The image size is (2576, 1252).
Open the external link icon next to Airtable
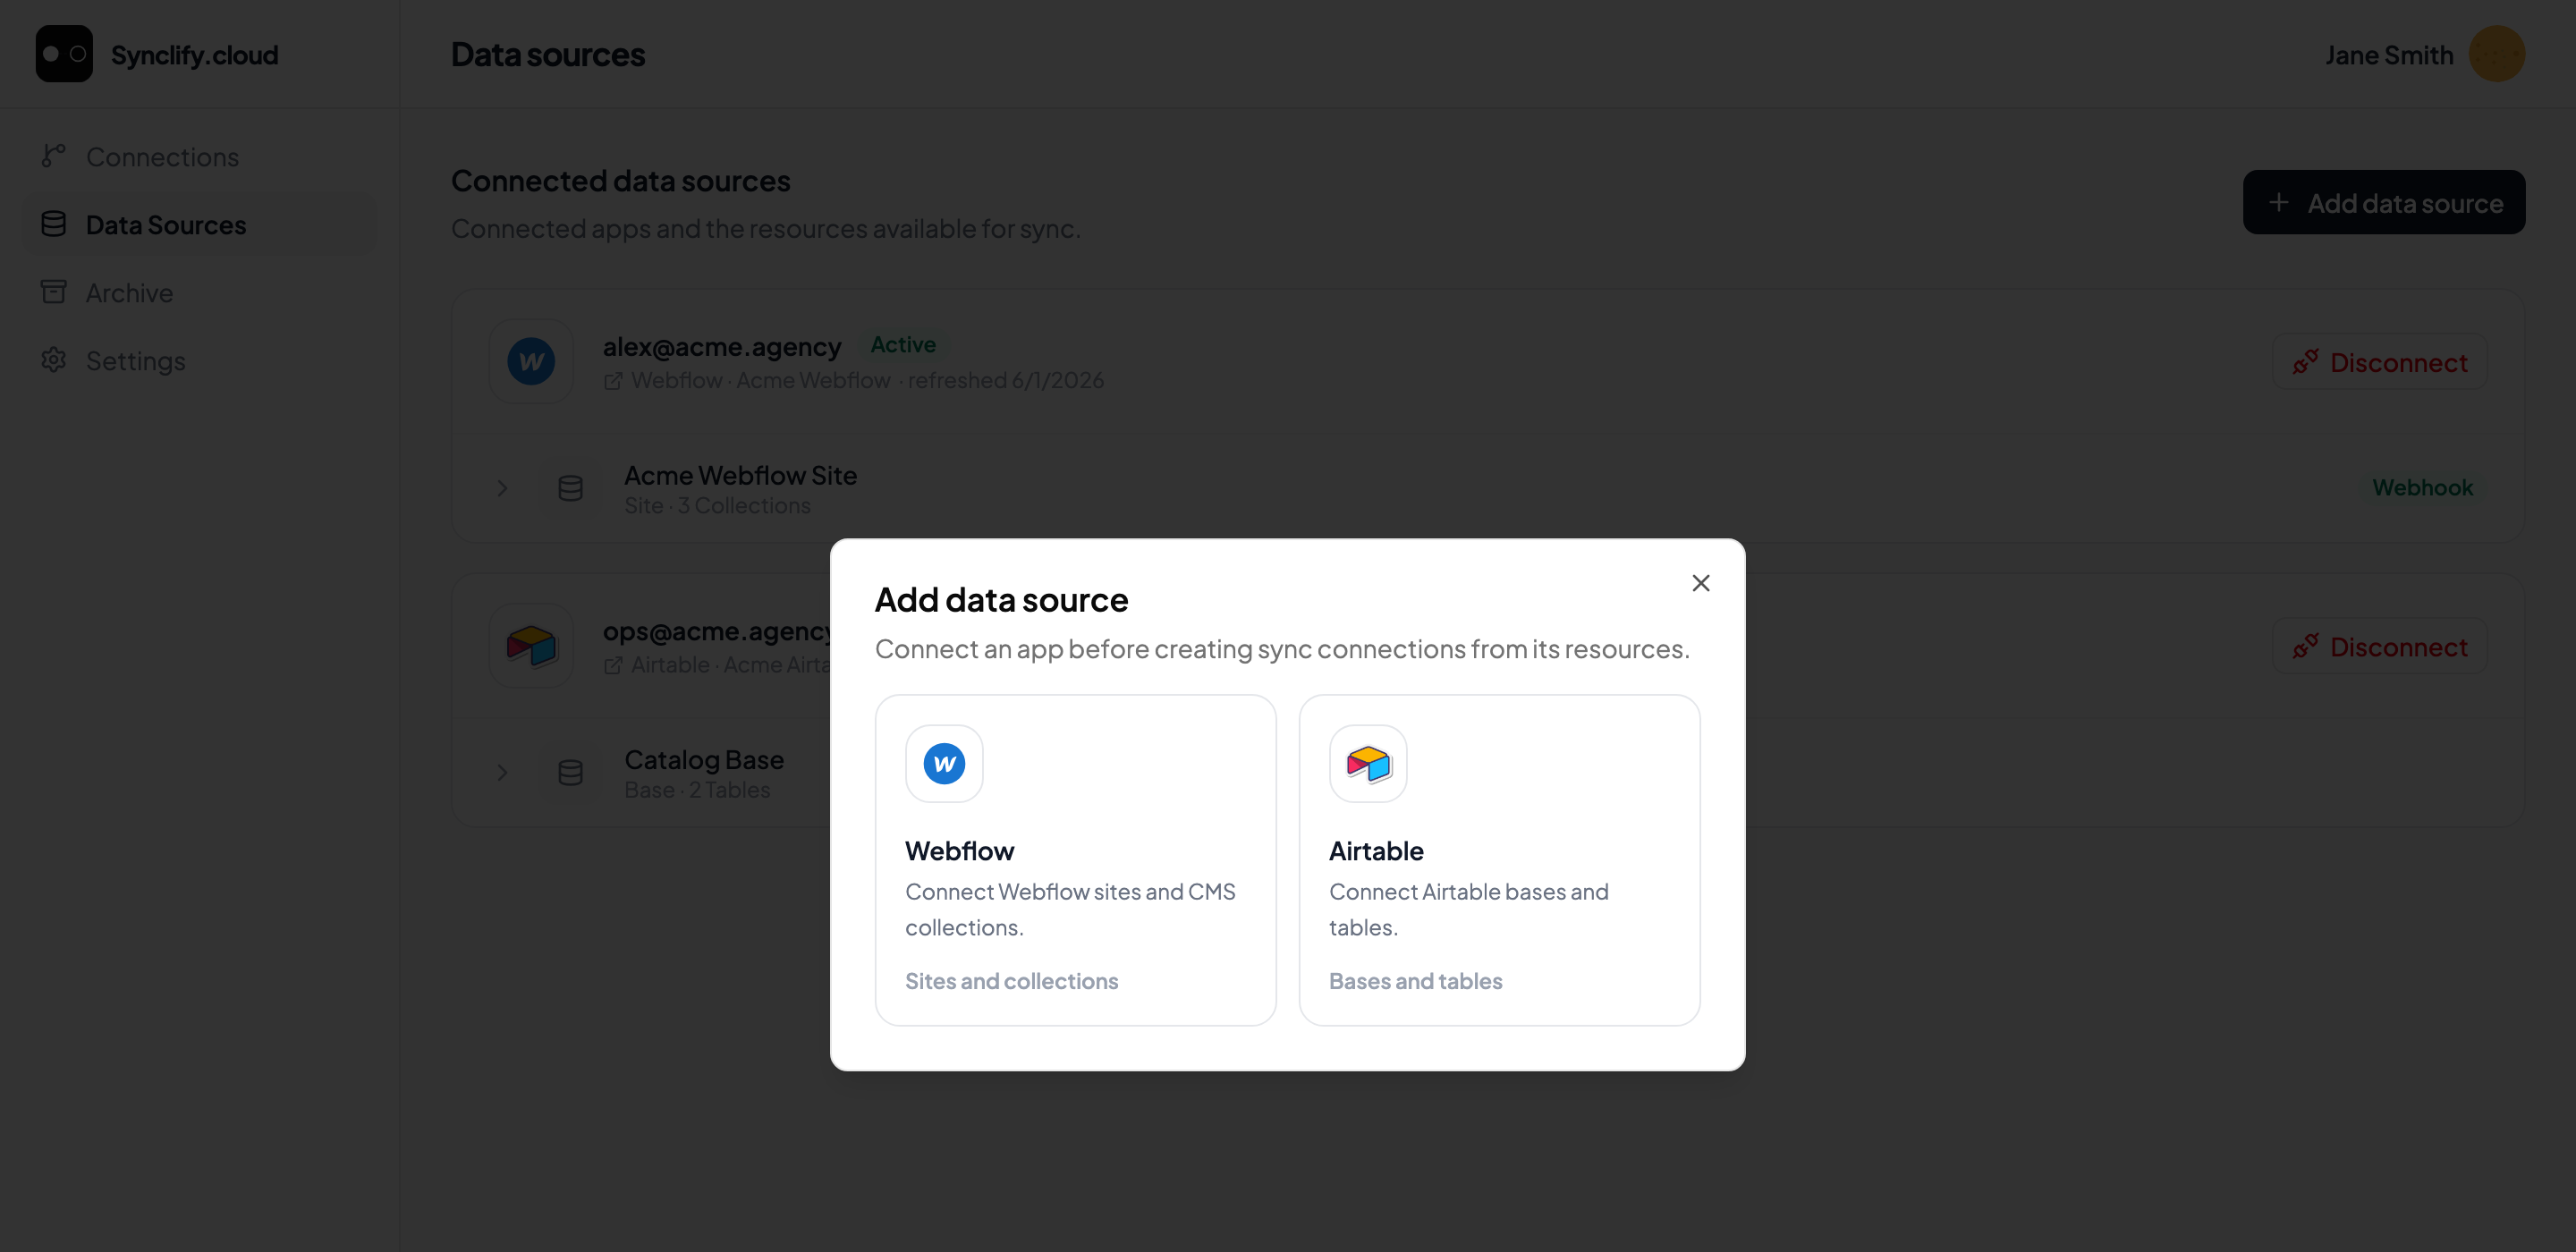coord(613,665)
